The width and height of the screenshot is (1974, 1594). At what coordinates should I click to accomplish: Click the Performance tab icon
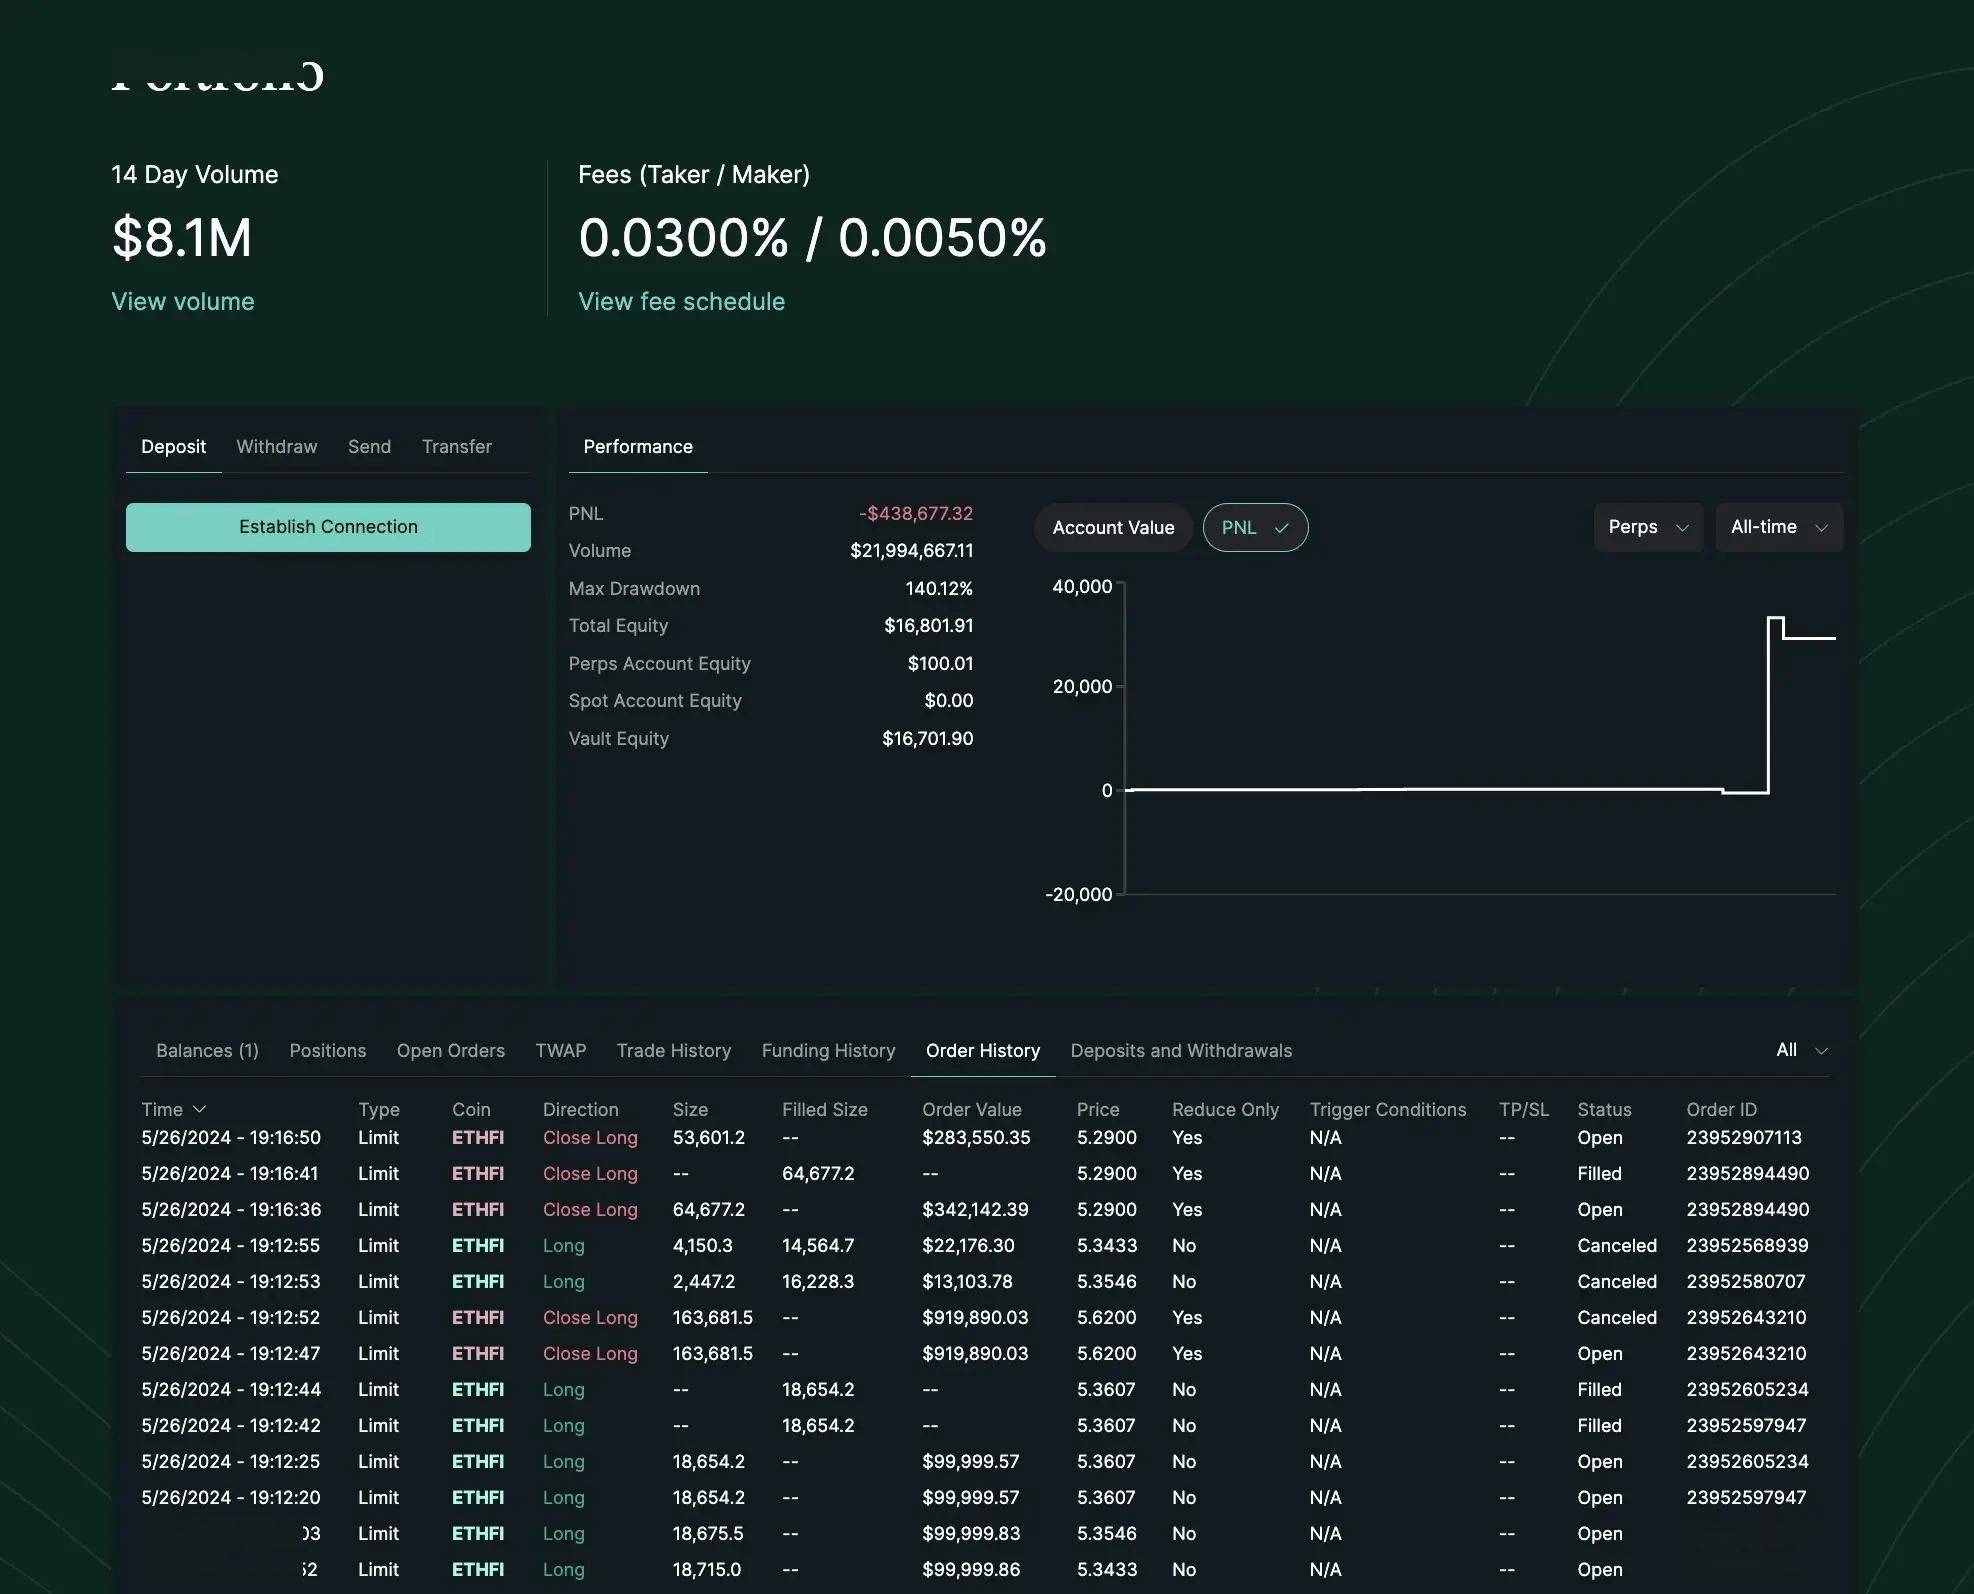point(637,446)
